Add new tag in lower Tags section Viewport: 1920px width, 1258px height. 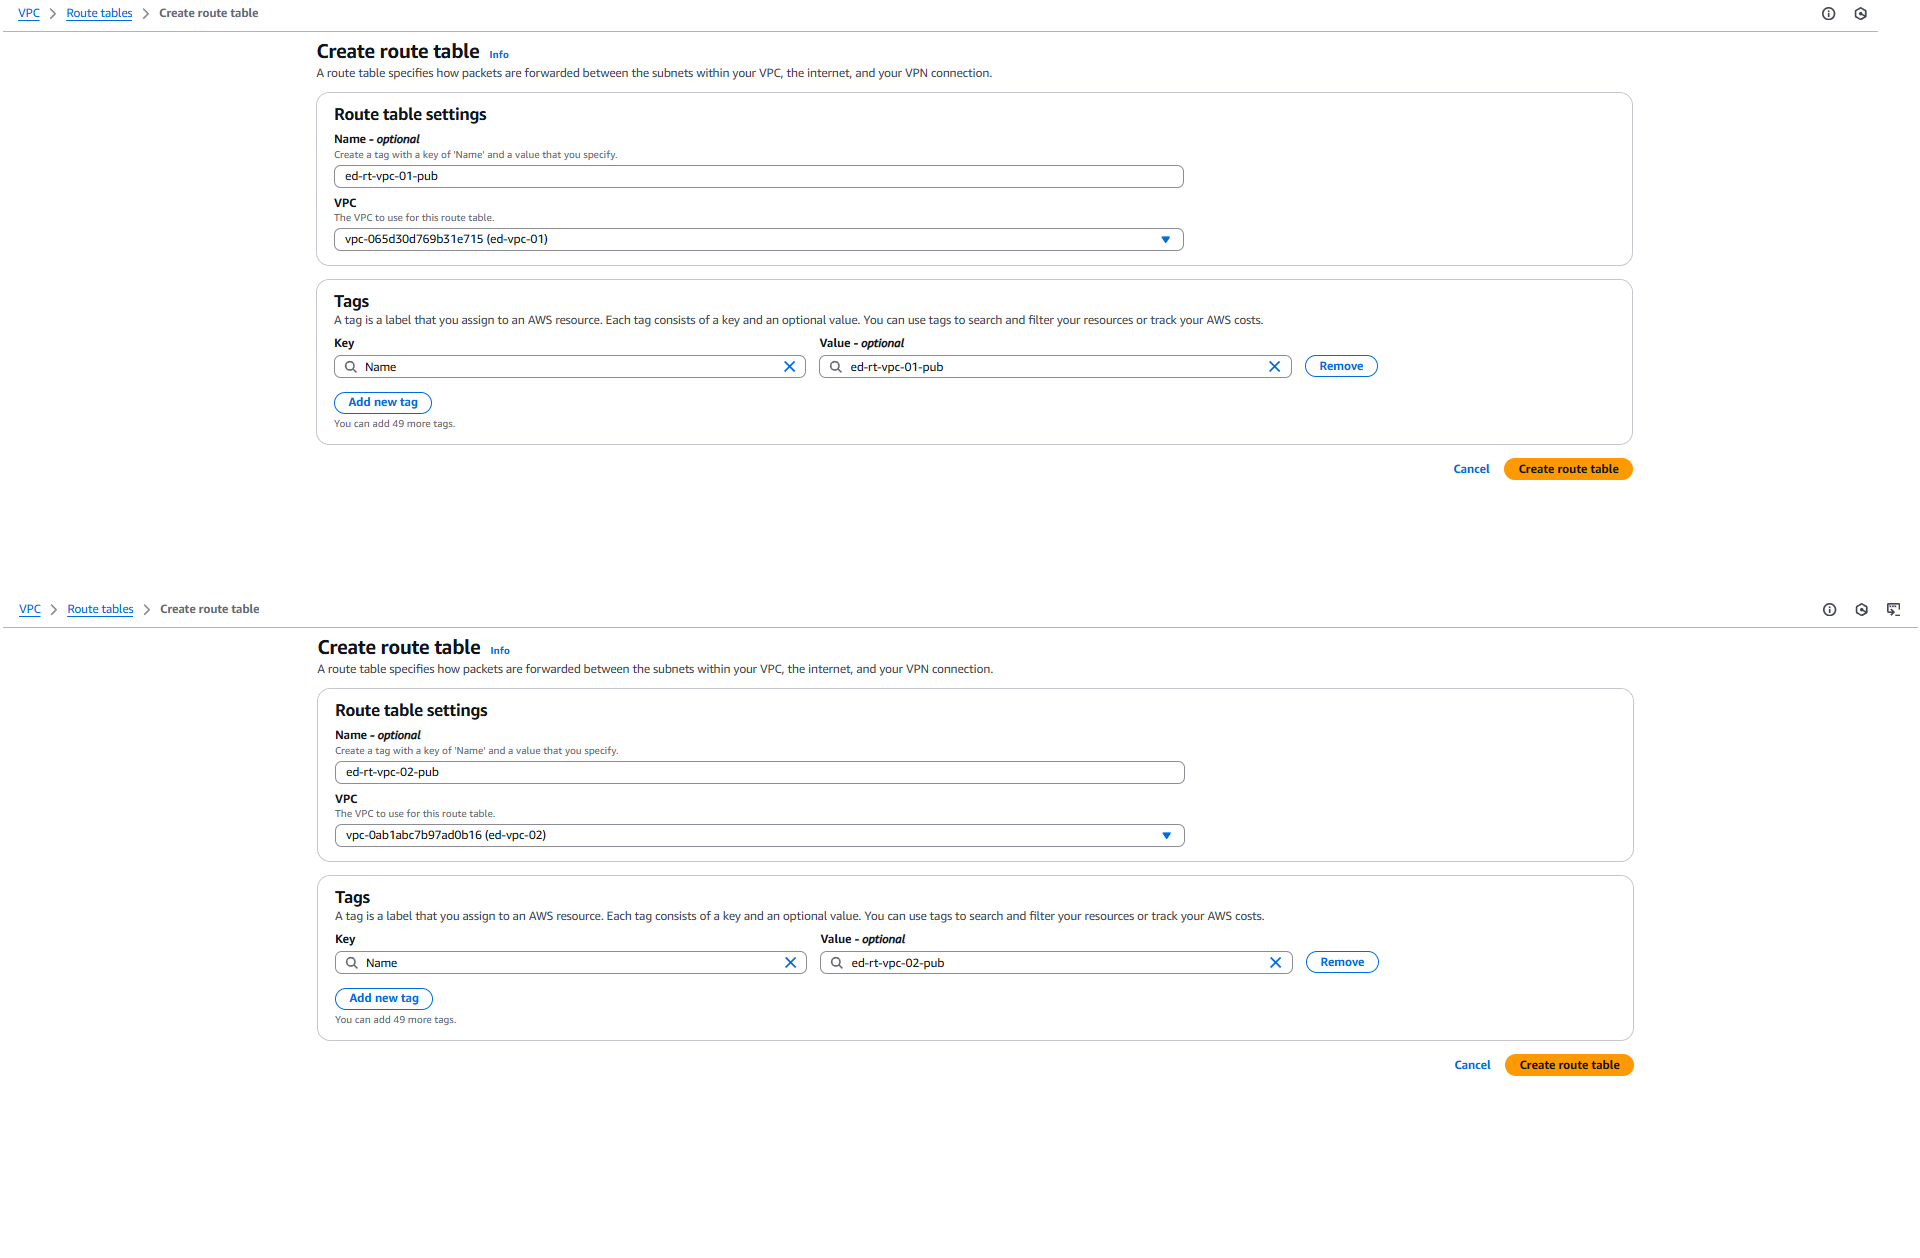pyautogui.click(x=384, y=999)
